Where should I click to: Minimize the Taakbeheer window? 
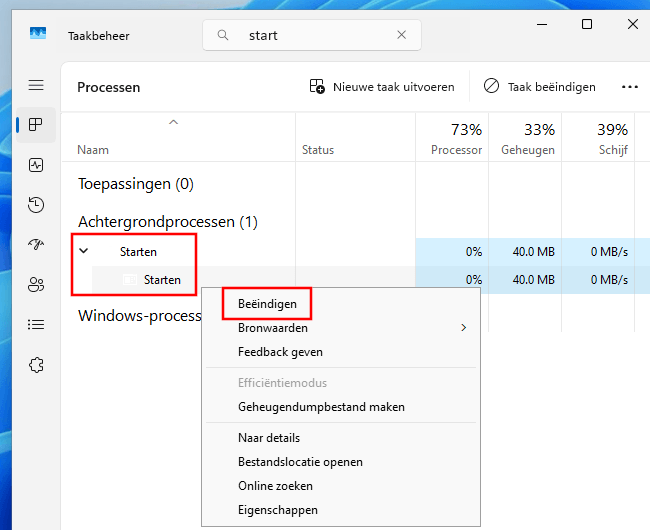[542, 24]
